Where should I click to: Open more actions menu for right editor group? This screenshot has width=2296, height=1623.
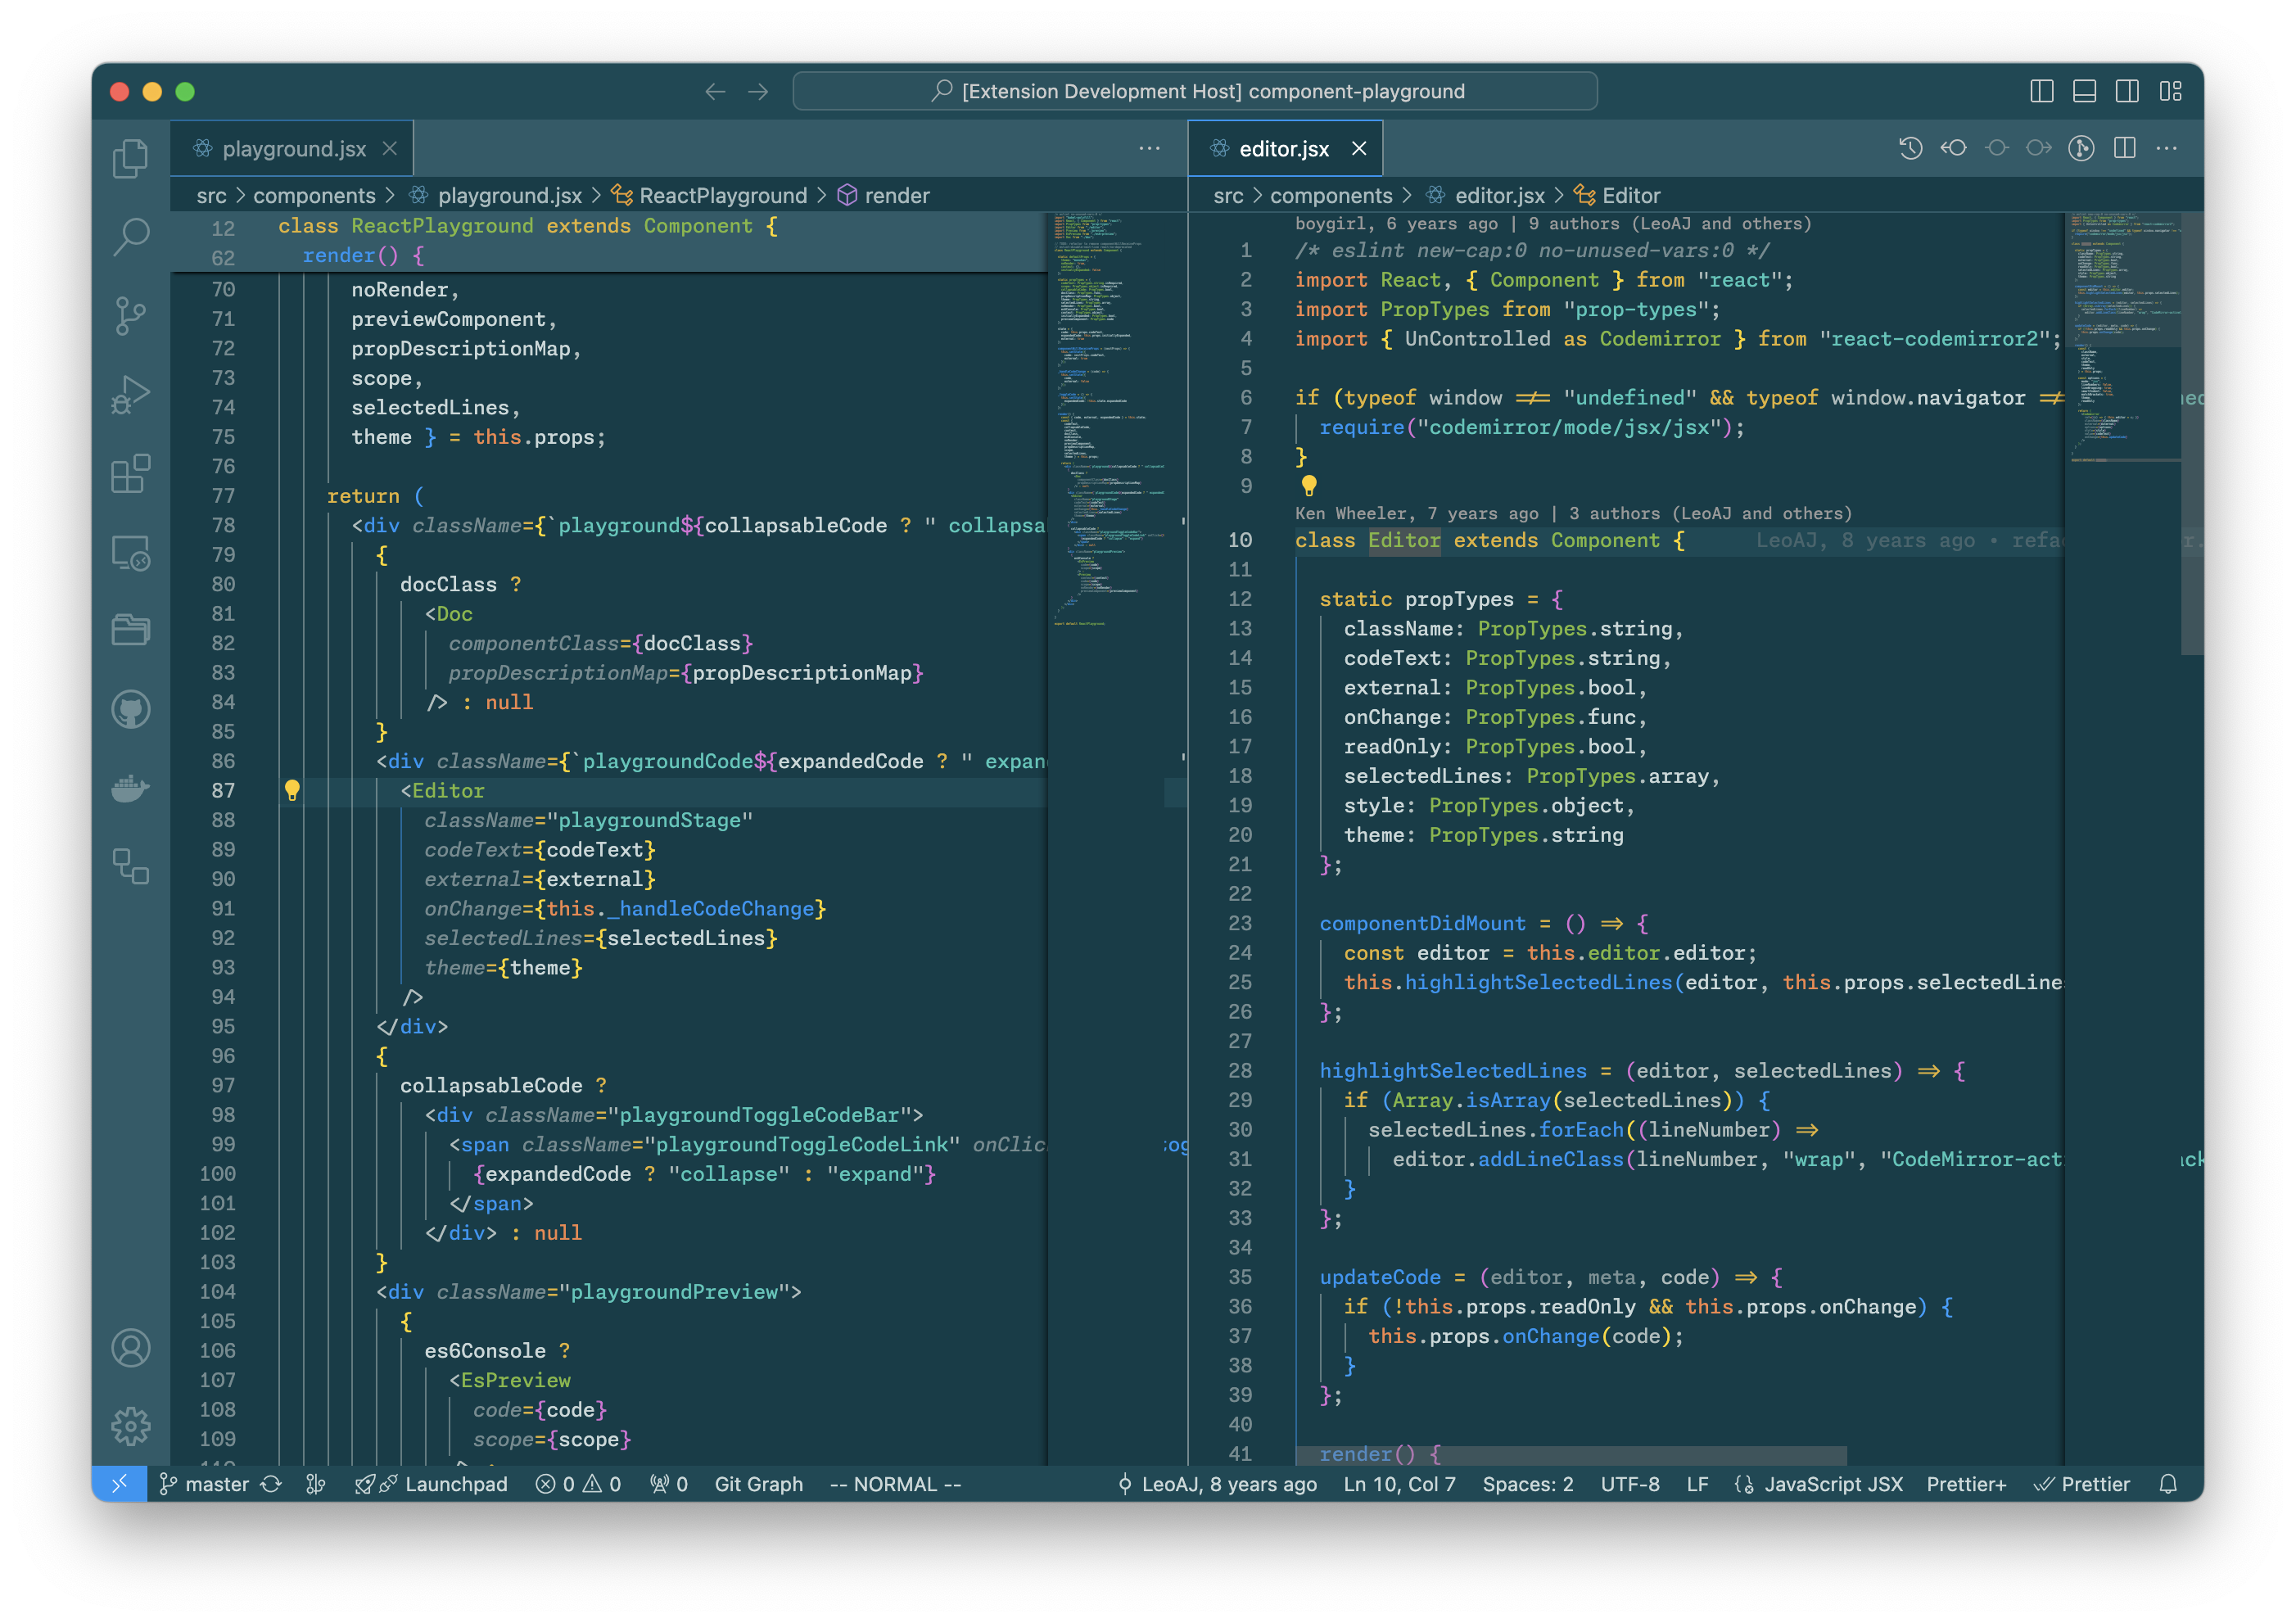point(2167,149)
